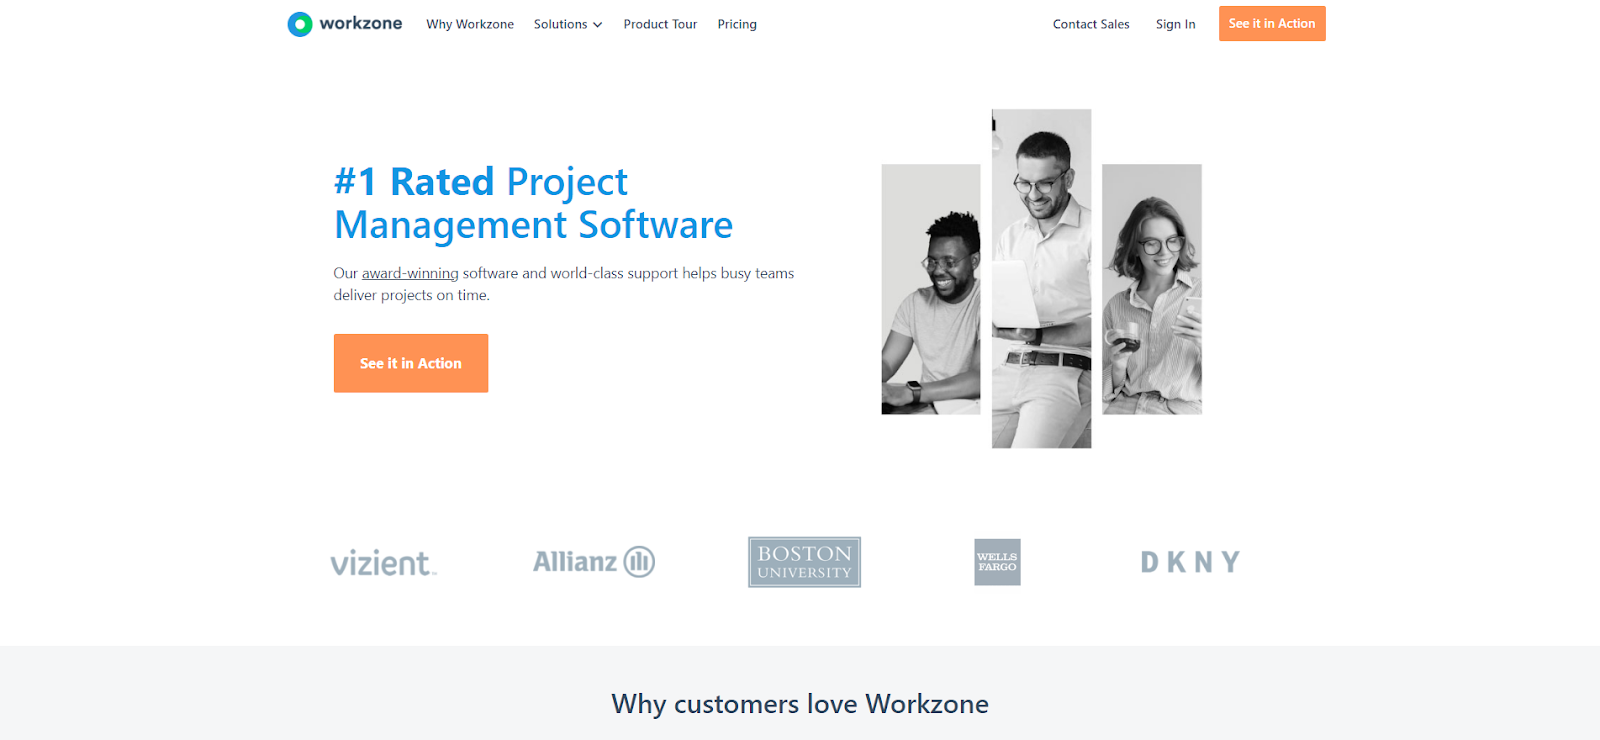The width and height of the screenshot is (1600, 740).
Task: Click the center photo of the man holding a laptop
Action: (1041, 278)
